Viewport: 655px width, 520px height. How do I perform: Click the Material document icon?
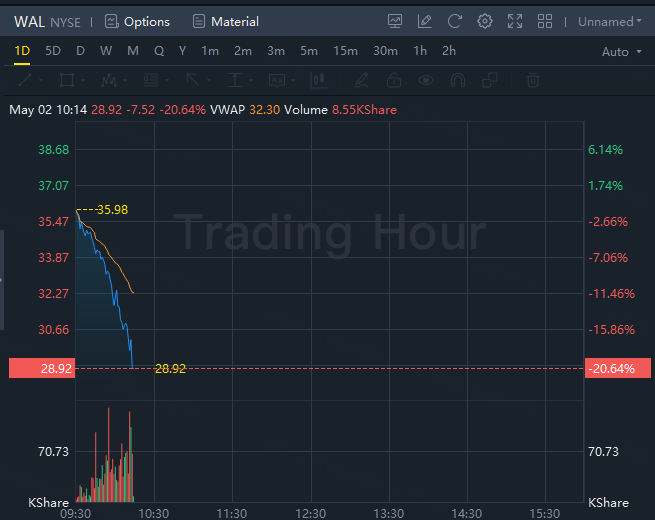(199, 21)
